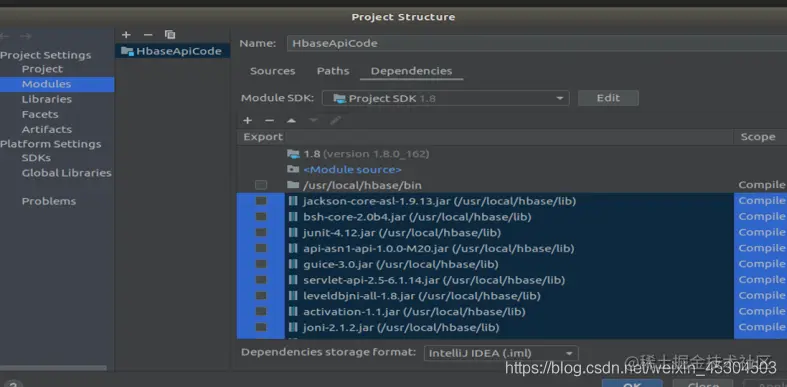Toggle export checkbox for junit-4.12.jar
Image resolution: width=787 pixels, height=387 pixels.
click(261, 232)
